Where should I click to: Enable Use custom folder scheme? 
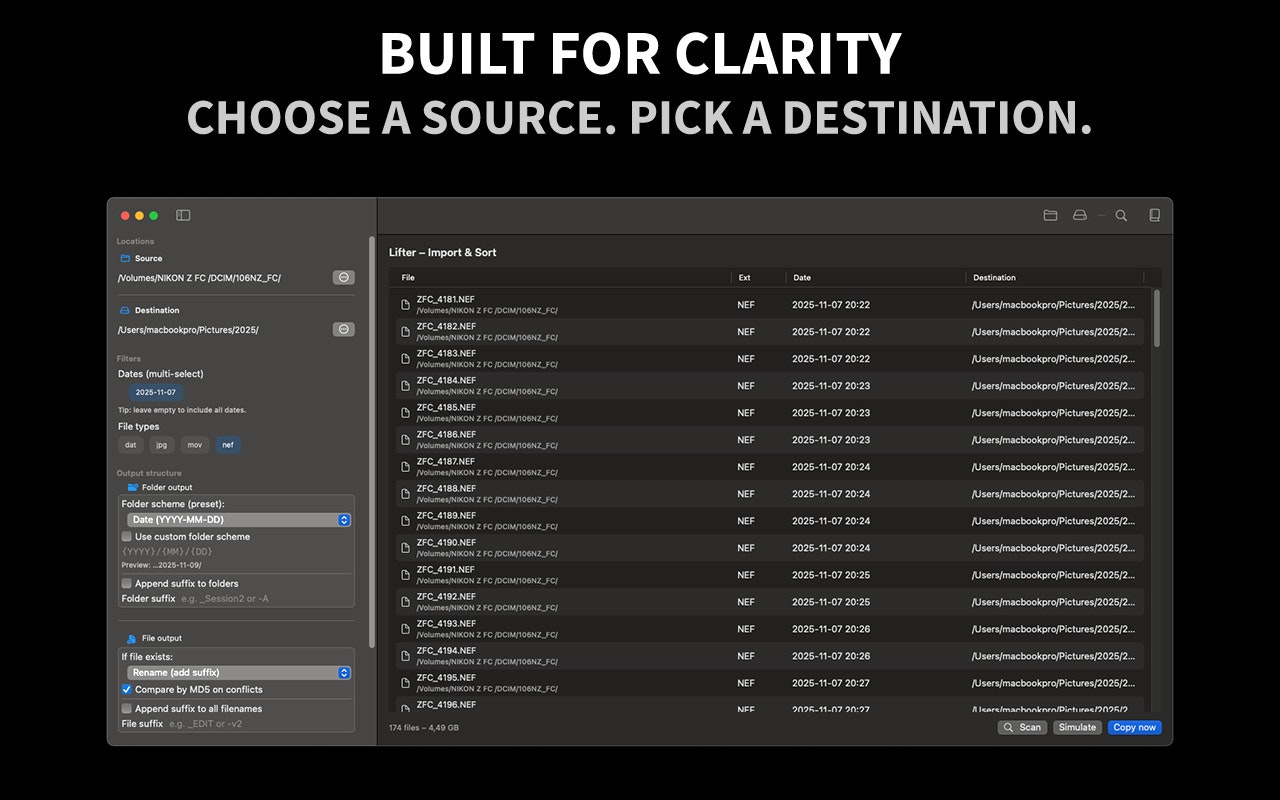[124, 537]
